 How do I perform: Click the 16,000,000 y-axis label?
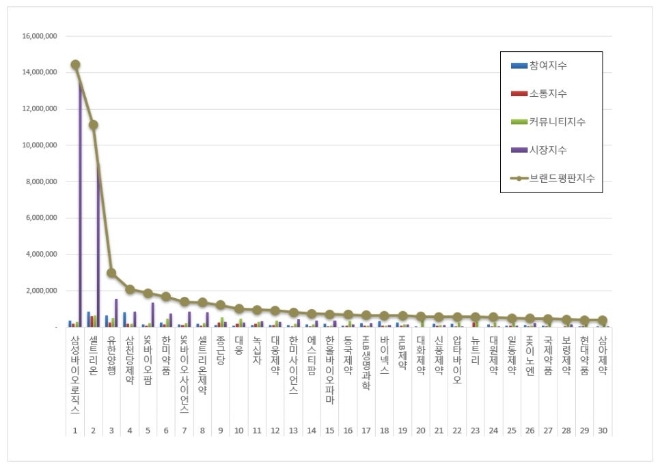click(39, 36)
